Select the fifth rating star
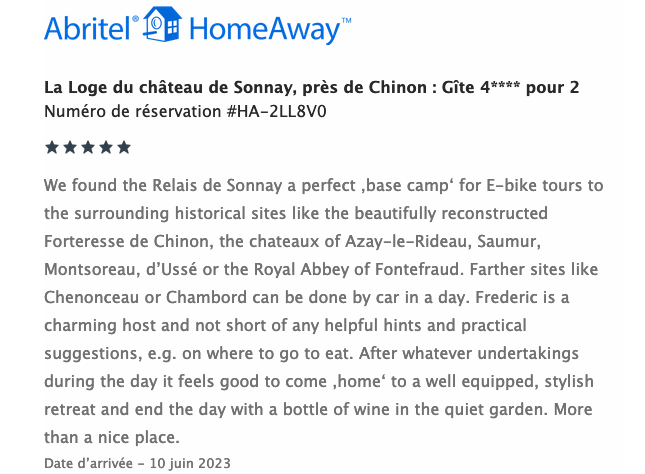Screen dimensions: 645x474 coord(124,147)
